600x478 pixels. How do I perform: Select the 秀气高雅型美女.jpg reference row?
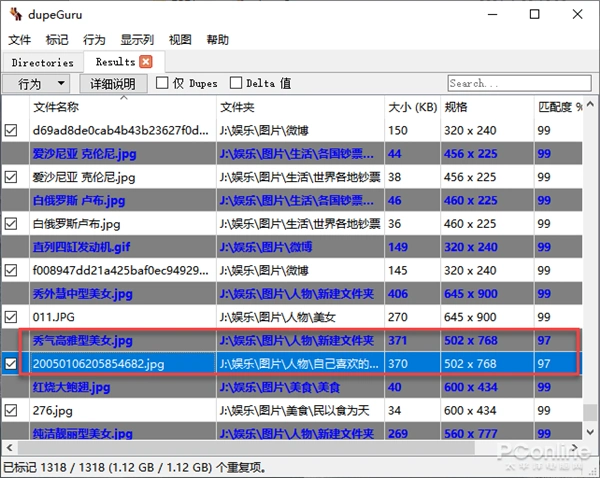pyautogui.click(x=120, y=341)
